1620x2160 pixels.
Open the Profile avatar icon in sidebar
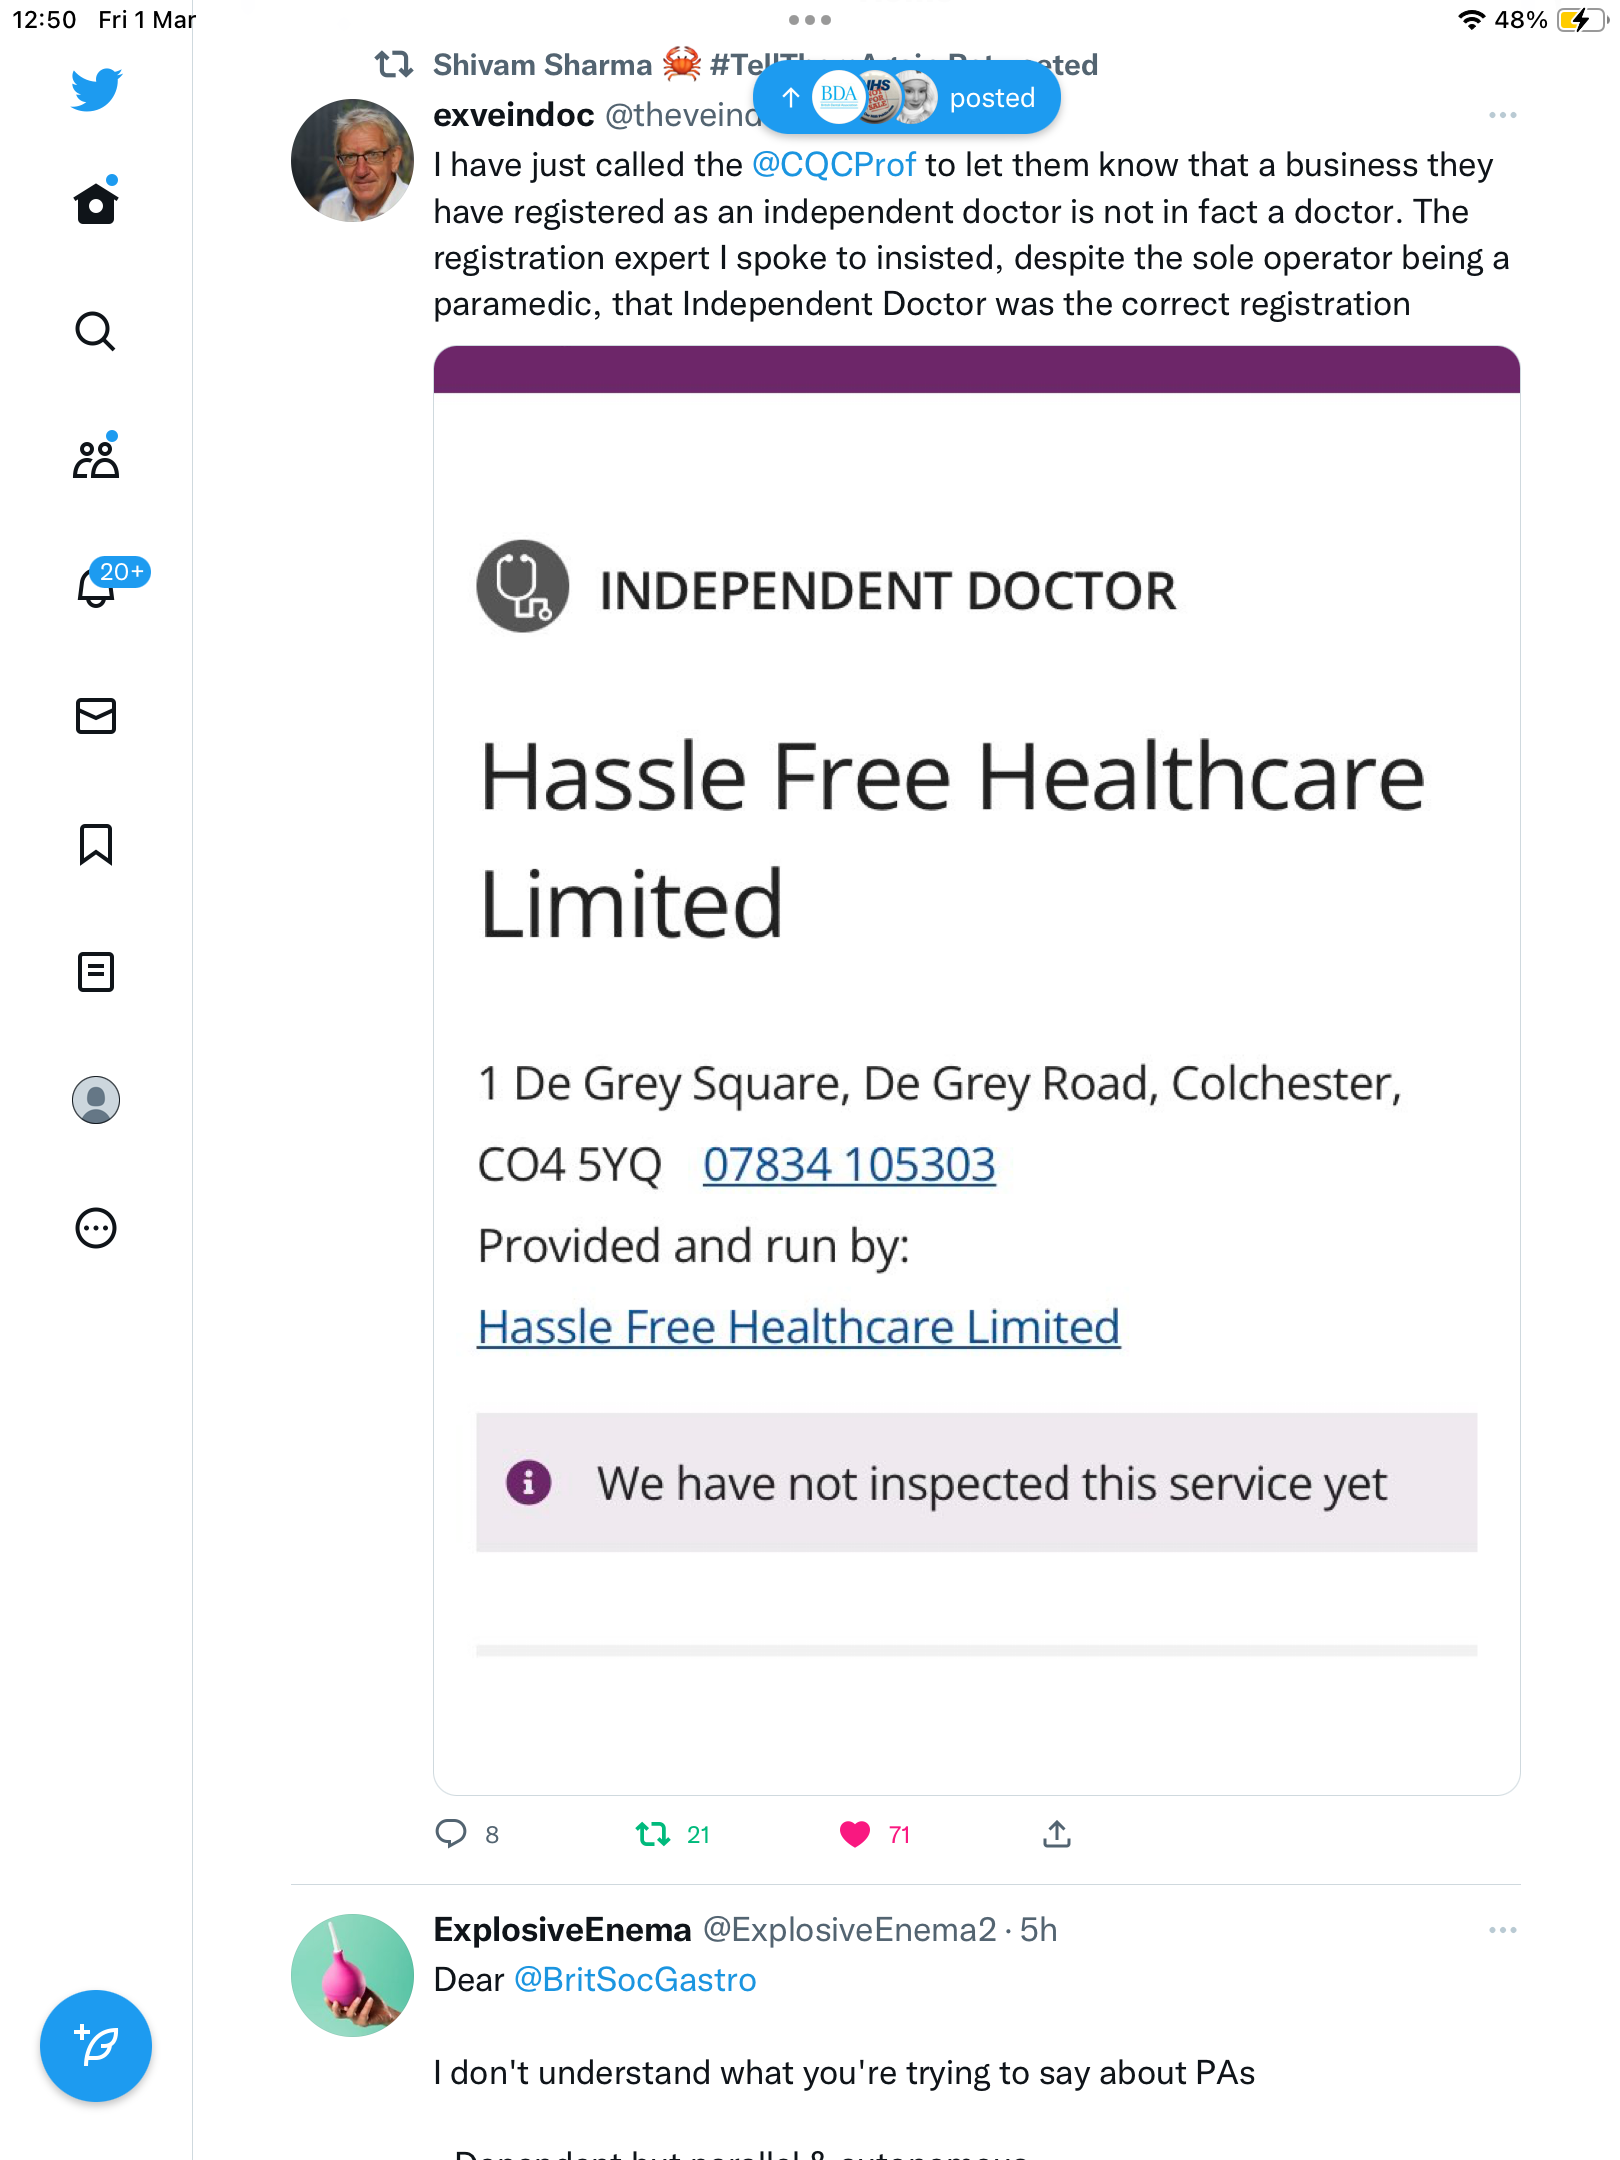click(x=96, y=1100)
